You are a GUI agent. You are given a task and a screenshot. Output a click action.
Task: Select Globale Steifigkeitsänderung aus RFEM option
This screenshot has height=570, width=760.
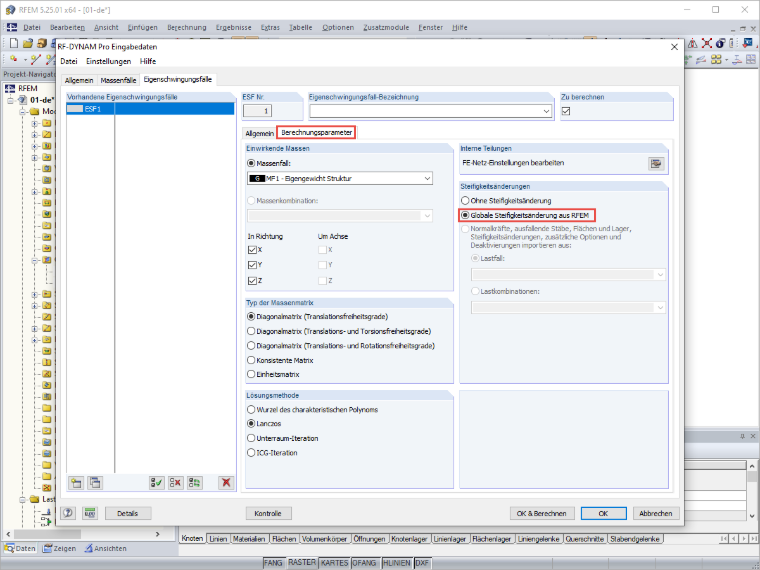point(525,215)
